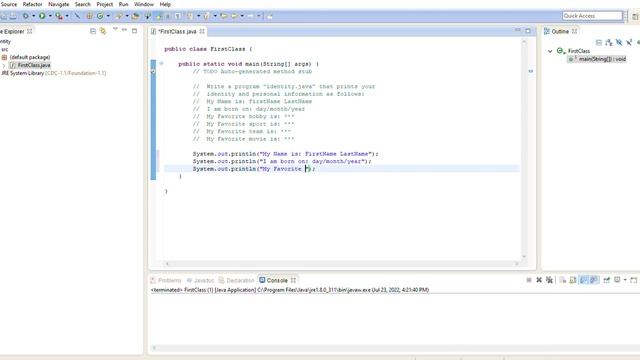Image resolution: width=640 pixels, height=360 pixels.
Task: Select the JRE System Library entry
Action: click(53, 73)
